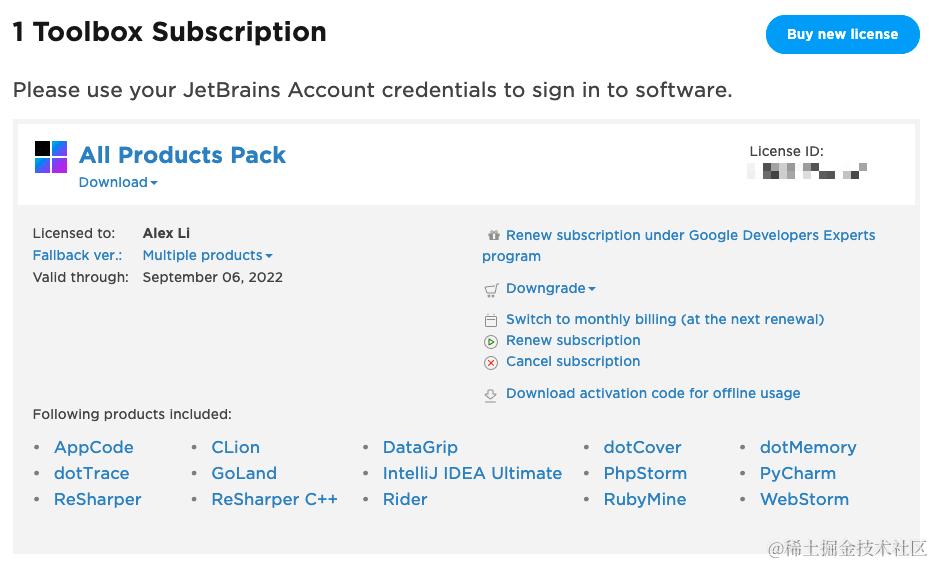Open the Download dropdown under All Products Pack
The width and height of the screenshot is (934, 565).
pos(118,182)
